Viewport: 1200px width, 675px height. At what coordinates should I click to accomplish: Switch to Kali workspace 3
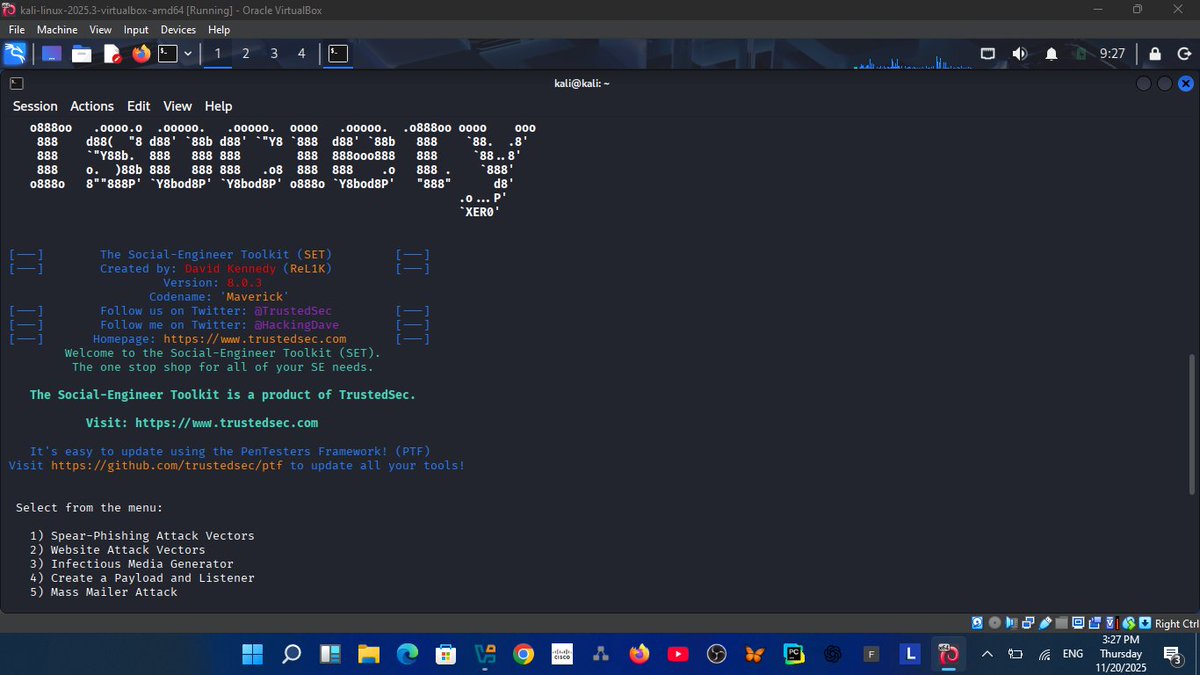(x=274, y=54)
